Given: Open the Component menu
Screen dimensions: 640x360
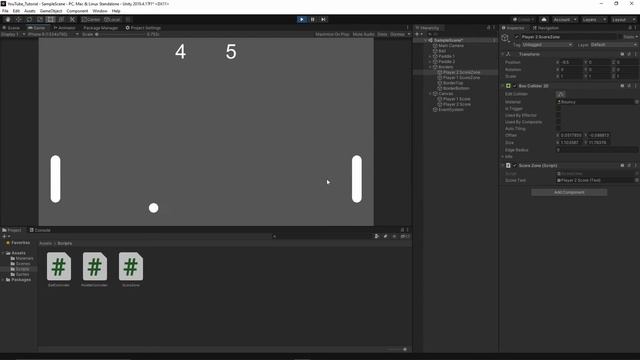Looking at the screenshot, I should [x=77, y=11].
